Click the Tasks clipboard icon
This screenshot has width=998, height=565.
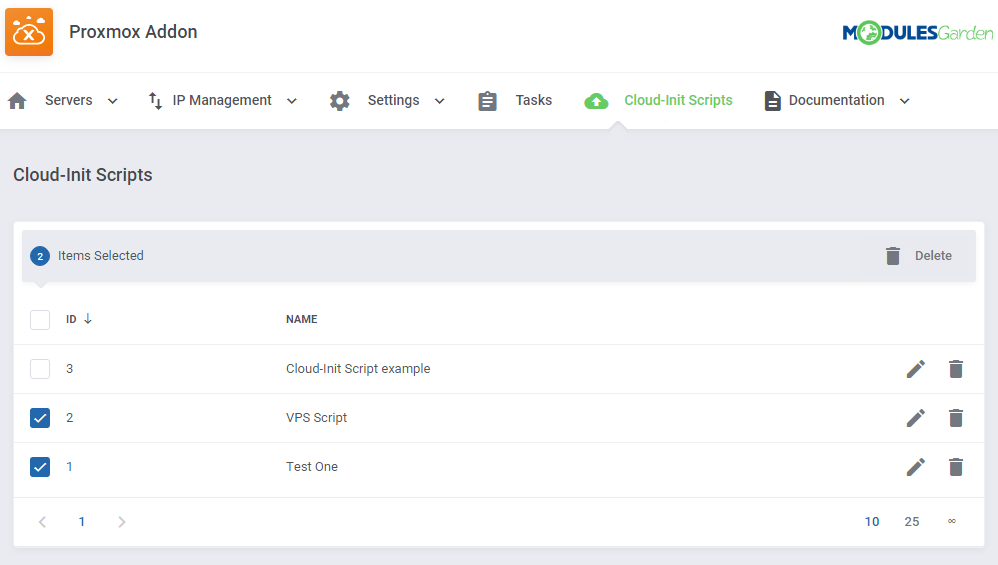(488, 101)
